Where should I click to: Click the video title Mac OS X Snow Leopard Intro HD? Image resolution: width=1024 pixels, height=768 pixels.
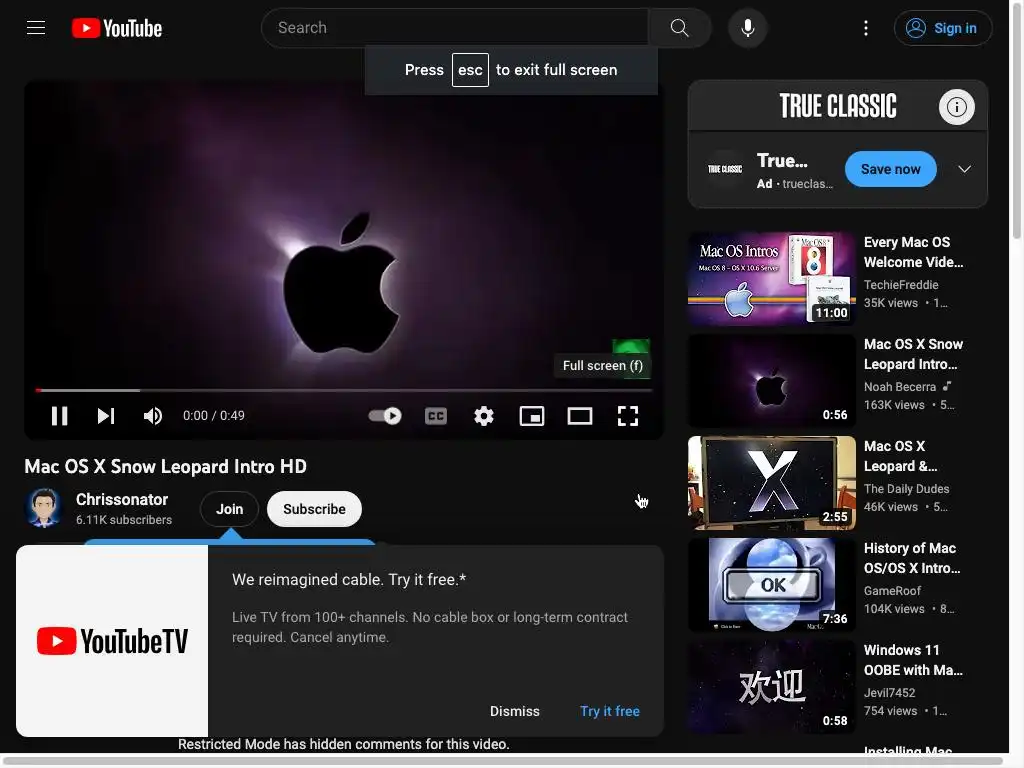pos(165,466)
